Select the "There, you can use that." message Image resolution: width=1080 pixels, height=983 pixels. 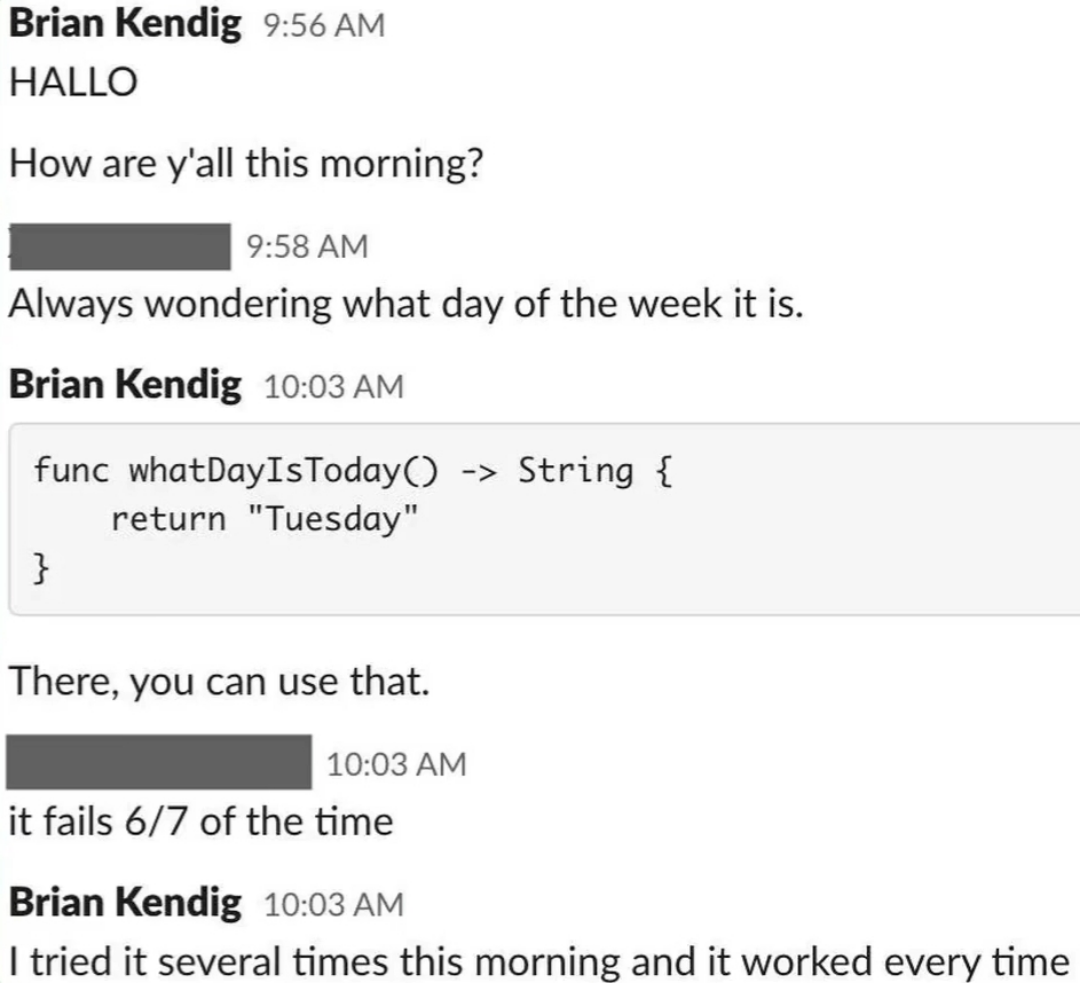click(x=219, y=683)
